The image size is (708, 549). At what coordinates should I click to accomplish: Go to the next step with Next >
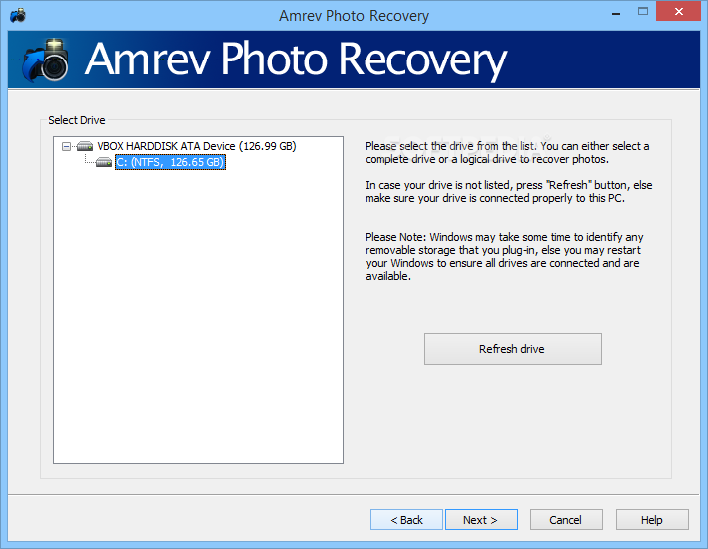pos(481,520)
